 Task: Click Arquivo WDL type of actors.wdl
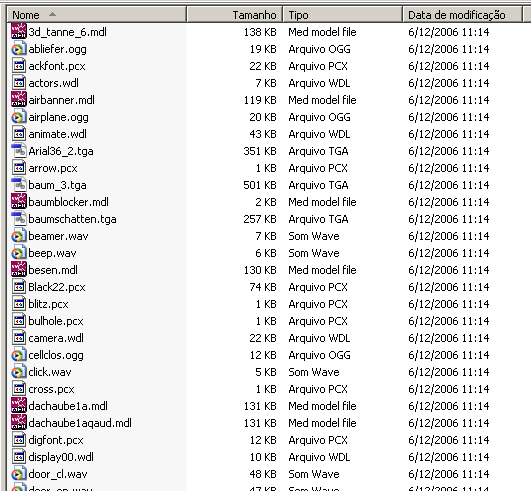(x=319, y=83)
